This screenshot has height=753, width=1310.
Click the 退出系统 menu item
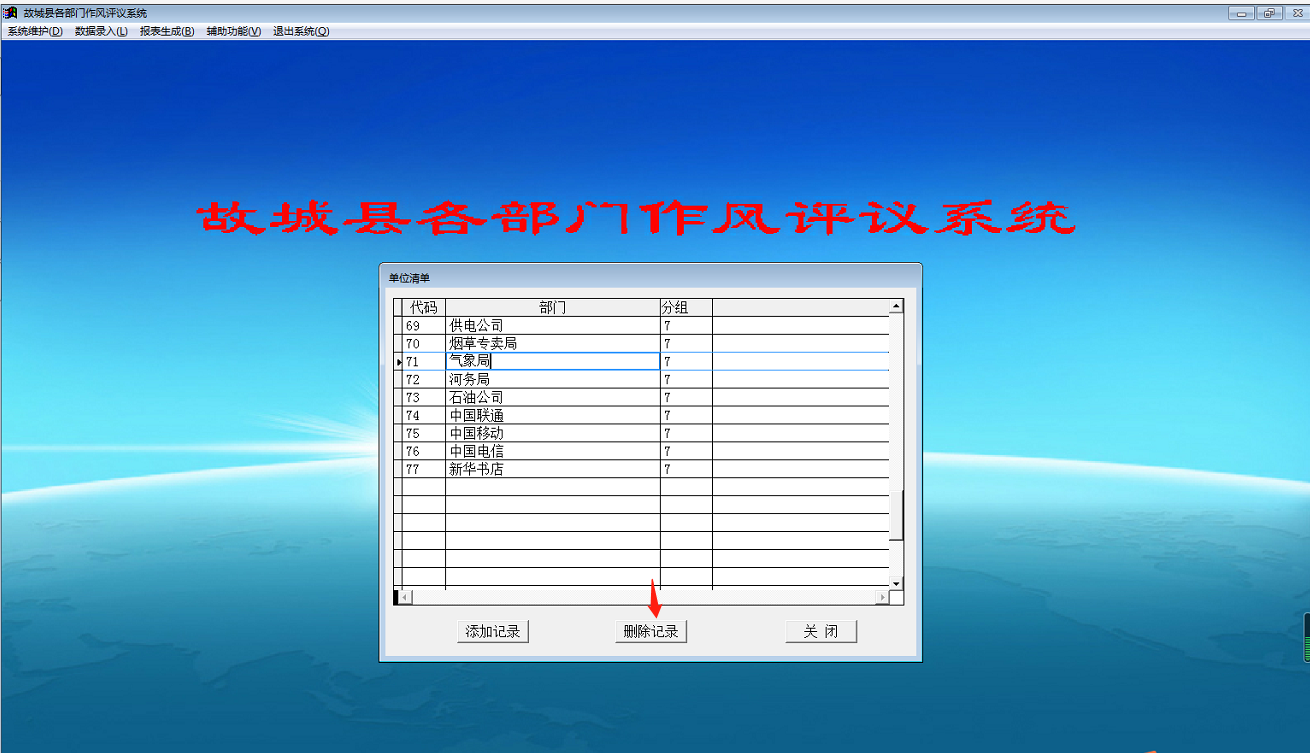pyautogui.click(x=300, y=31)
